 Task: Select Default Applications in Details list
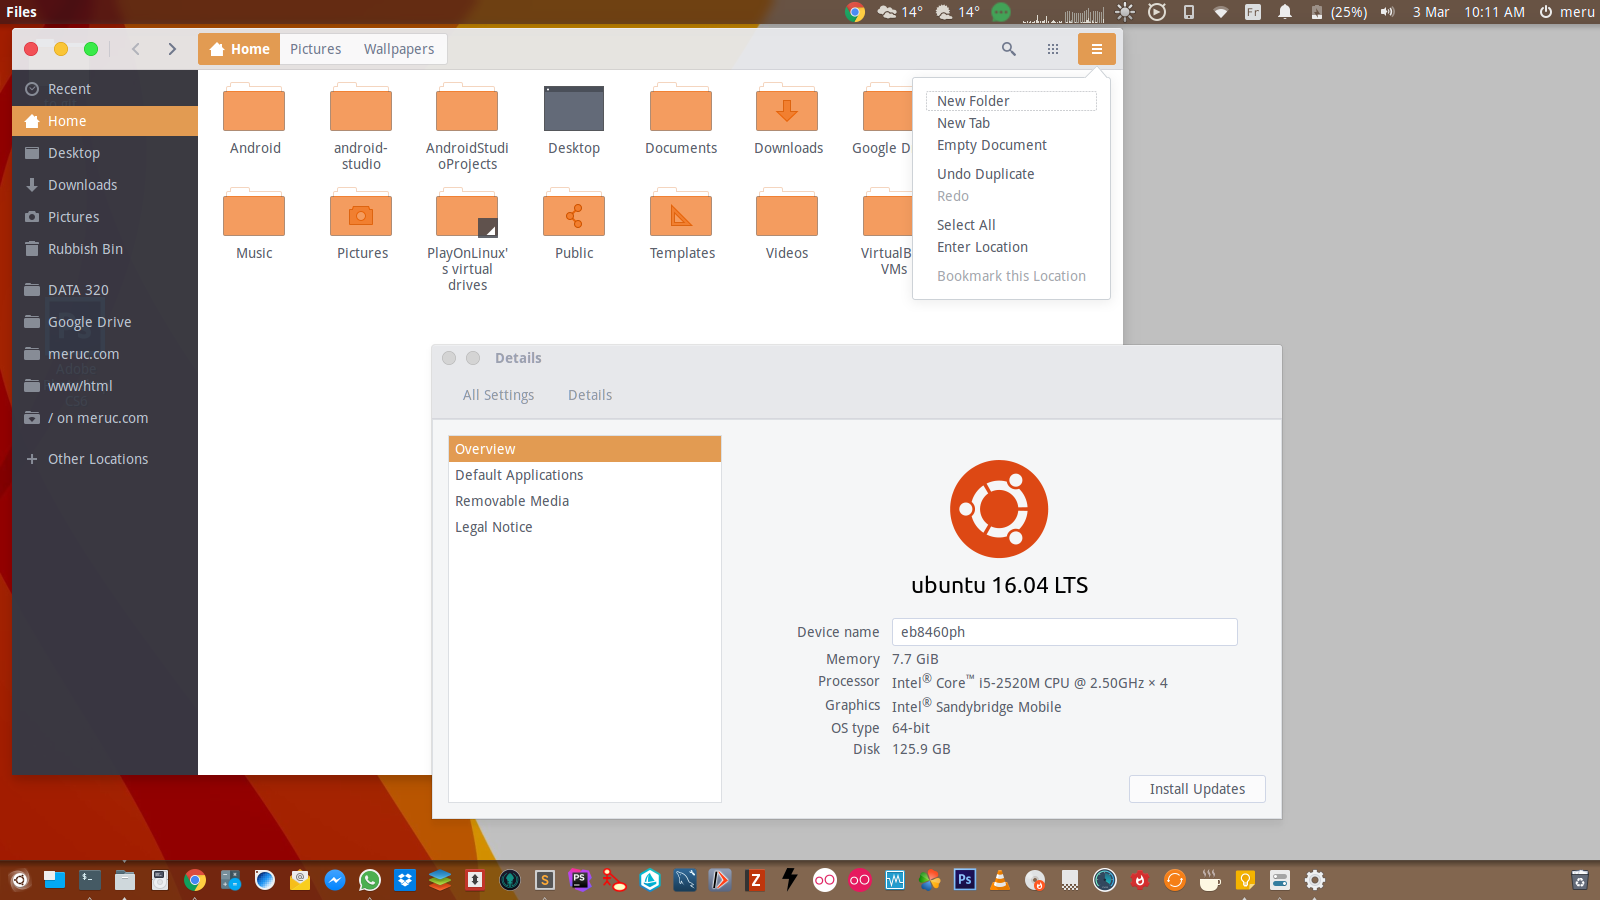(519, 475)
